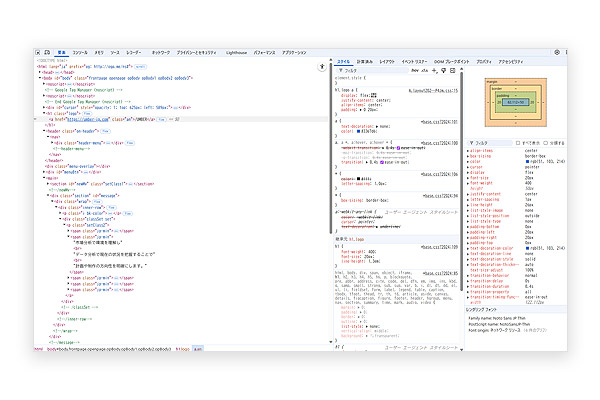Image resolution: width=600 pixels, height=400 pixels.
Task: Check the Group (分類する) checkbox
Action: click(546, 143)
